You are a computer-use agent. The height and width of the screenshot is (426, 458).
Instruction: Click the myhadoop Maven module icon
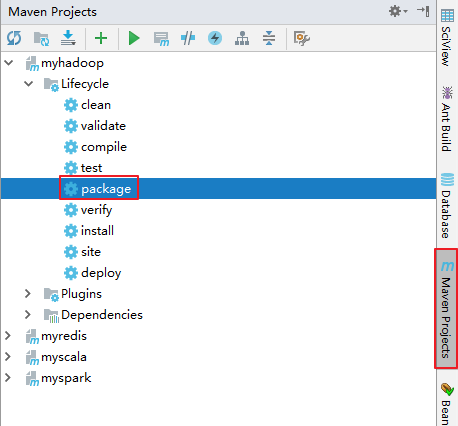[32, 64]
